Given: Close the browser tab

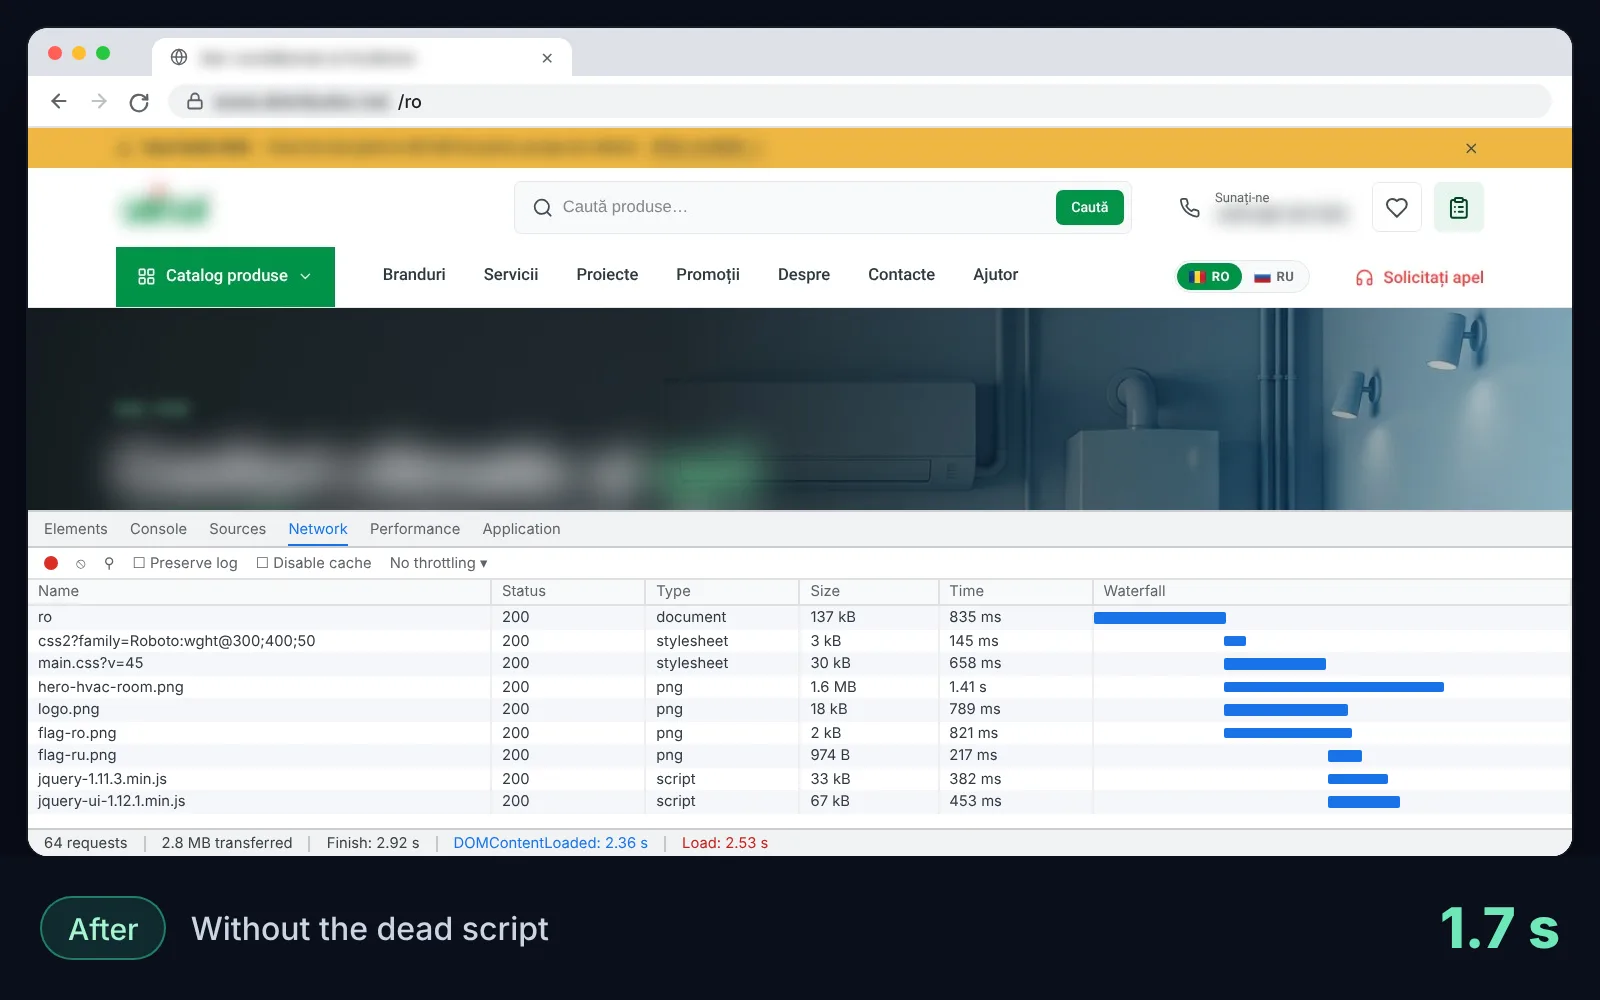Looking at the screenshot, I should [547, 58].
